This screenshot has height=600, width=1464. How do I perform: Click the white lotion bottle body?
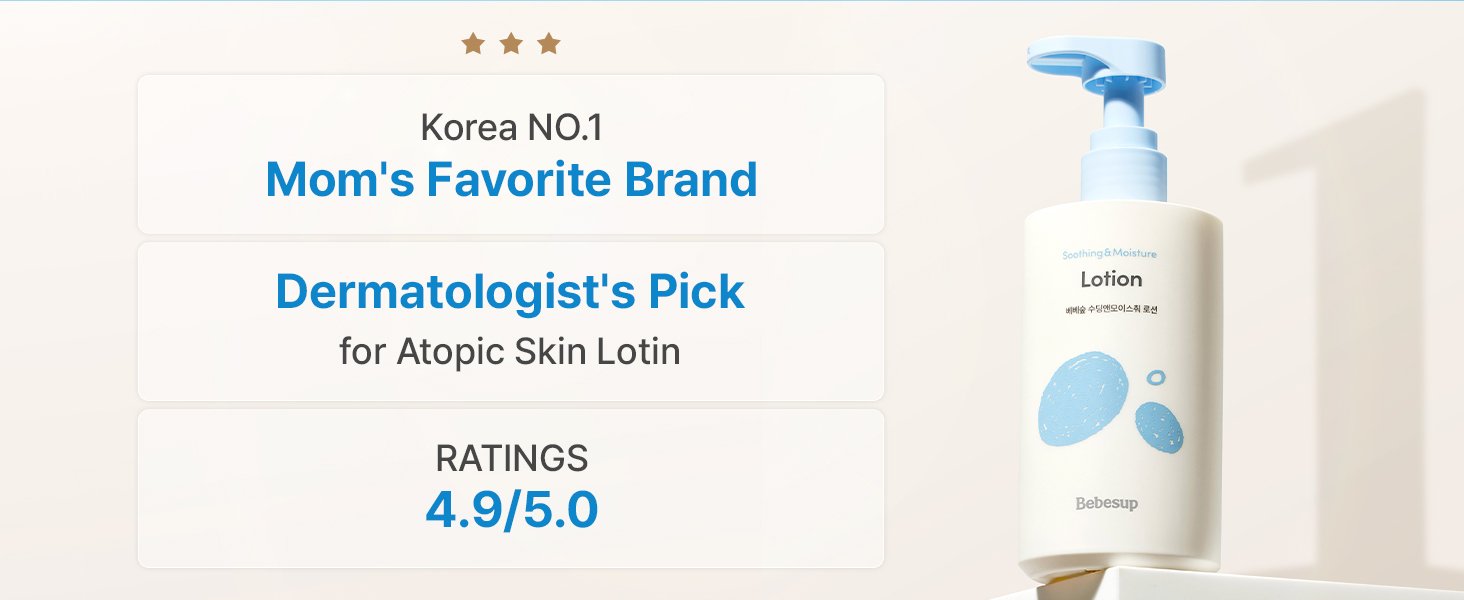click(1120, 390)
